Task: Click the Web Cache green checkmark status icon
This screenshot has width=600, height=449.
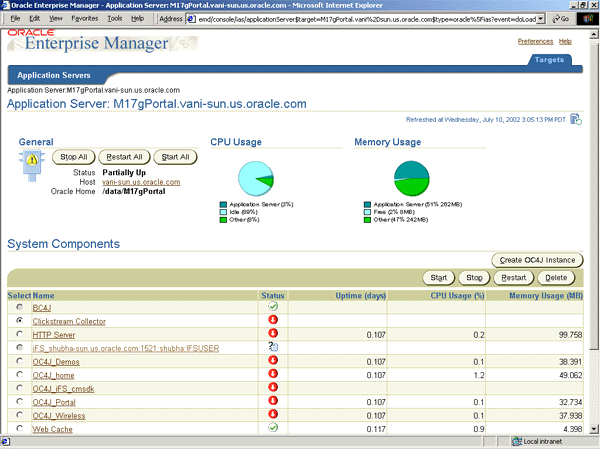Action: (273, 428)
